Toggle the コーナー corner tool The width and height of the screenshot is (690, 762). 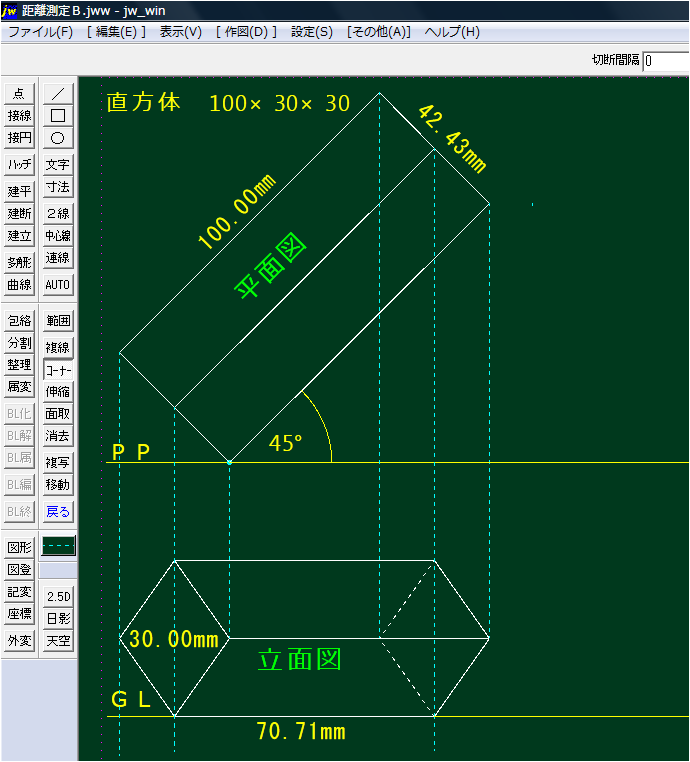(58, 369)
